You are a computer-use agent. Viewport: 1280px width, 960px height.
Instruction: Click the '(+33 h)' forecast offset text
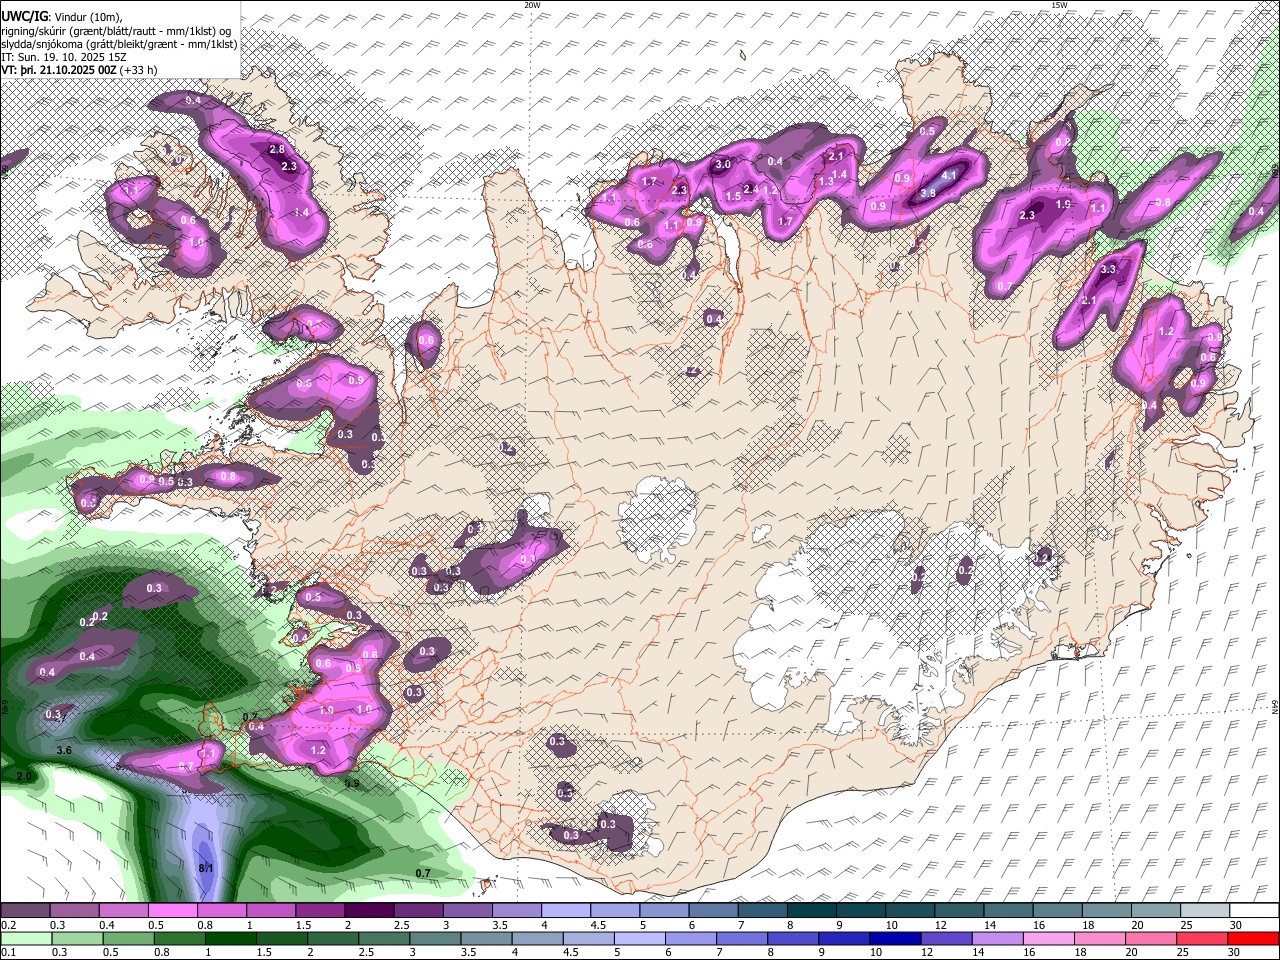[x=138, y=70]
